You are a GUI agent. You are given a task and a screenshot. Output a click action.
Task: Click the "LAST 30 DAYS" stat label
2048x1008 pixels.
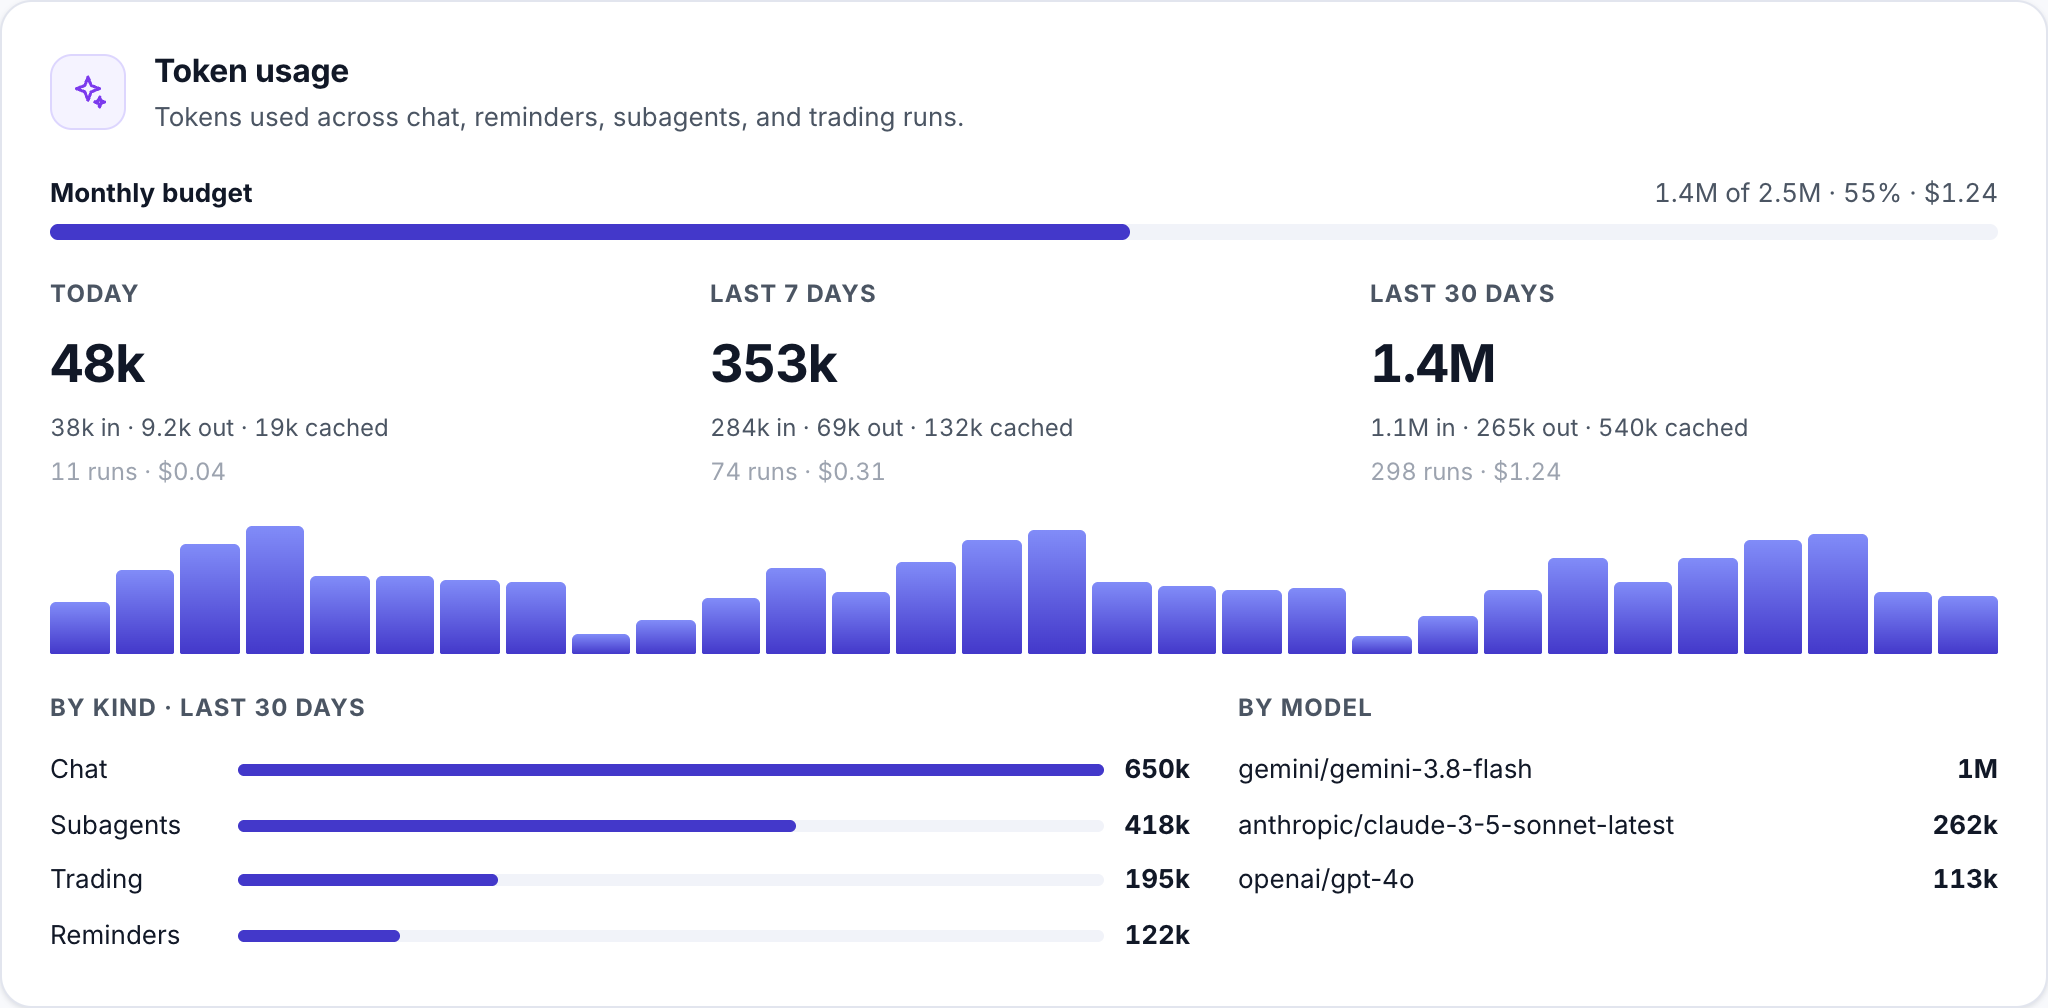[x=1462, y=294]
